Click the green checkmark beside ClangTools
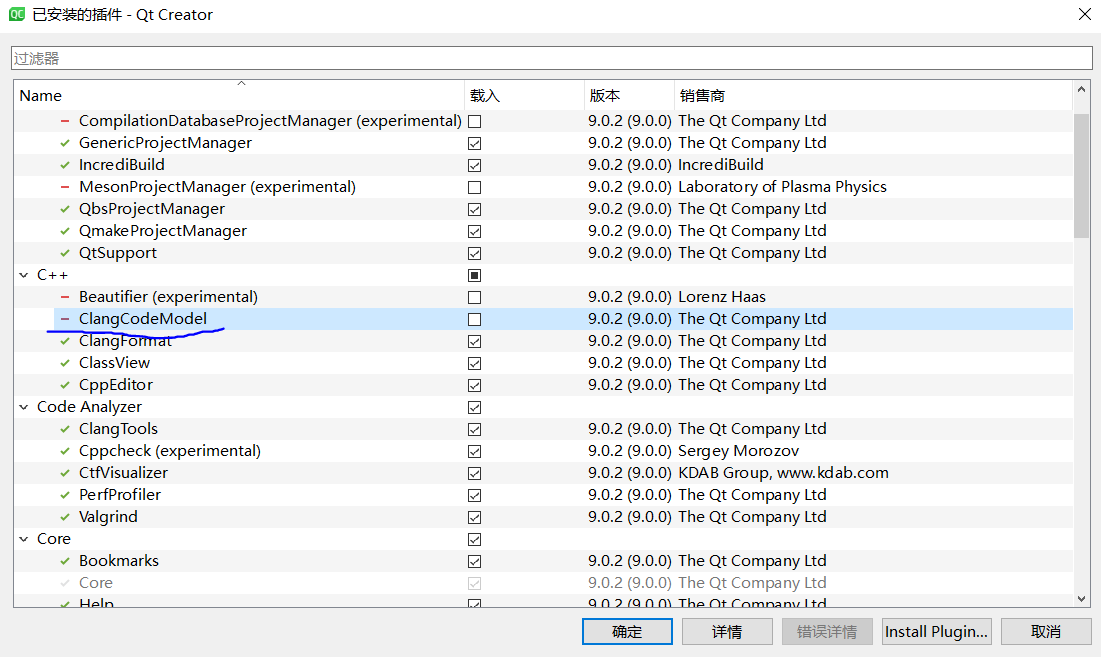The width and height of the screenshot is (1101, 657). click(x=65, y=429)
